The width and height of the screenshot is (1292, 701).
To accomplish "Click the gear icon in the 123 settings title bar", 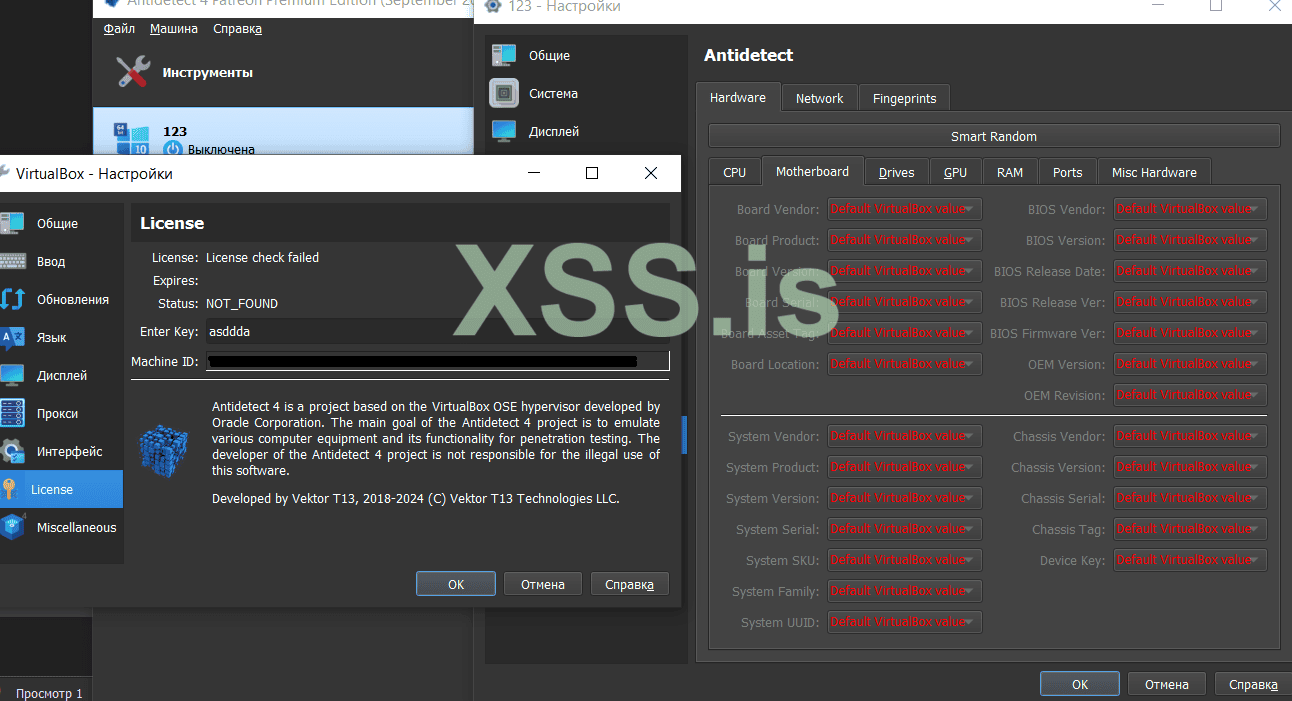I will [492, 6].
